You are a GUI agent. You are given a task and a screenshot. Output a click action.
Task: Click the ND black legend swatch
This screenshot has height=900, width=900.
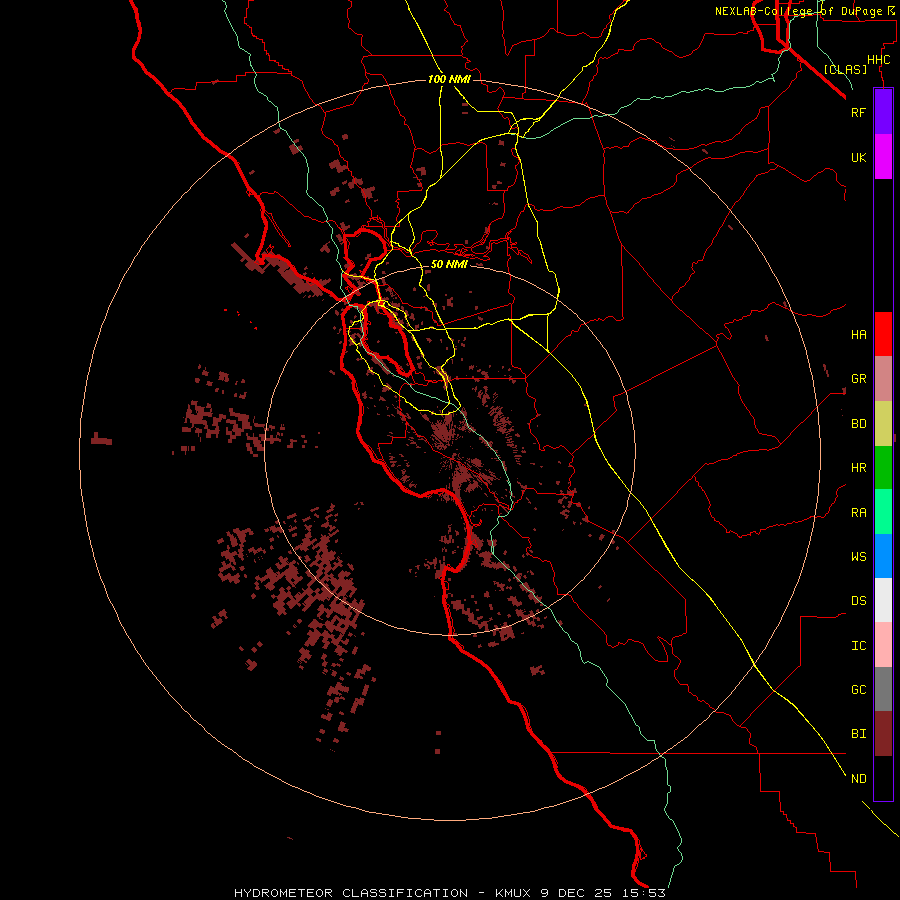[x=883, y=778]
